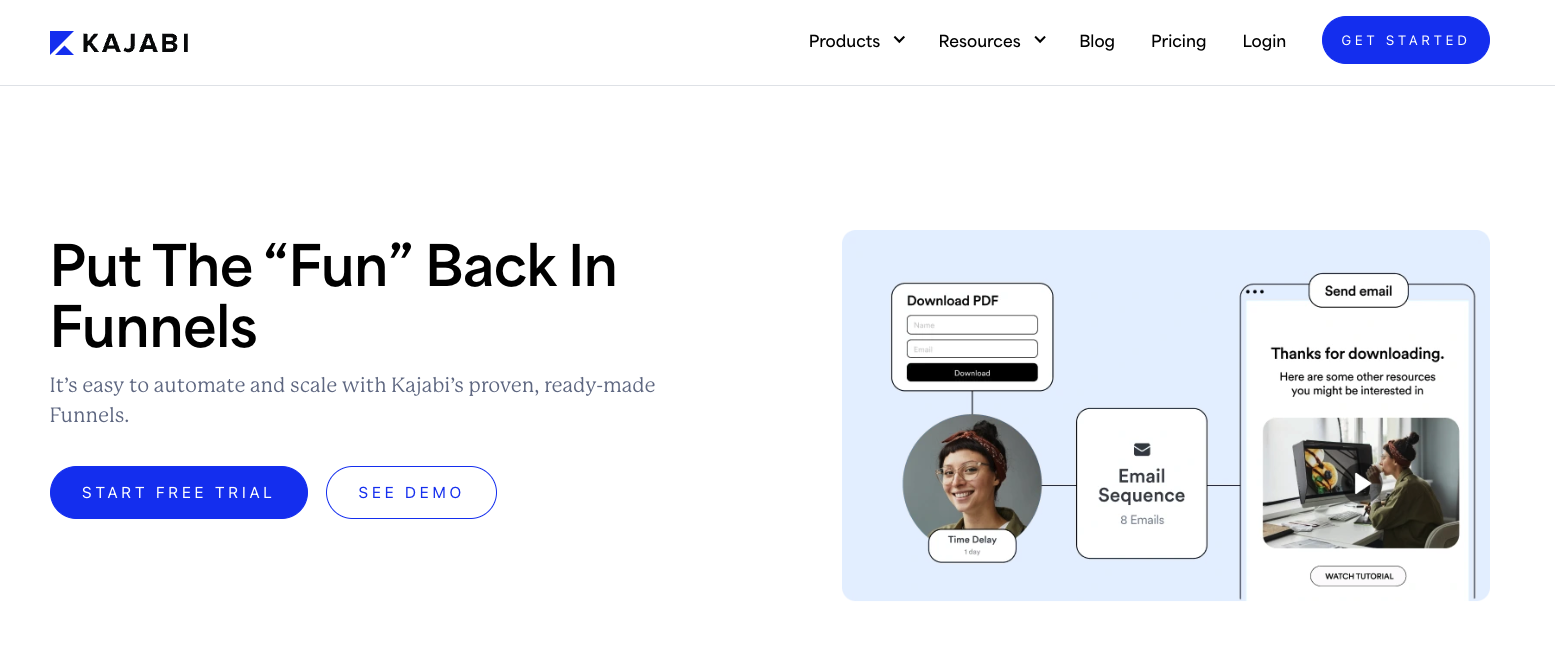Click the 'Download PDF' card title

(x=953, y=300)
